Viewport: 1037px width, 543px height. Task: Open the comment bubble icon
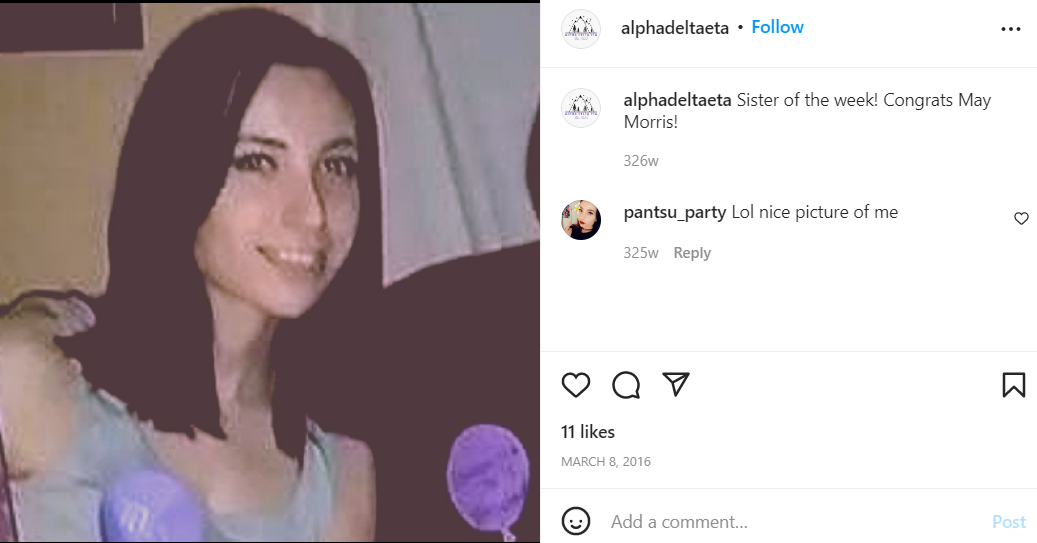626,385
